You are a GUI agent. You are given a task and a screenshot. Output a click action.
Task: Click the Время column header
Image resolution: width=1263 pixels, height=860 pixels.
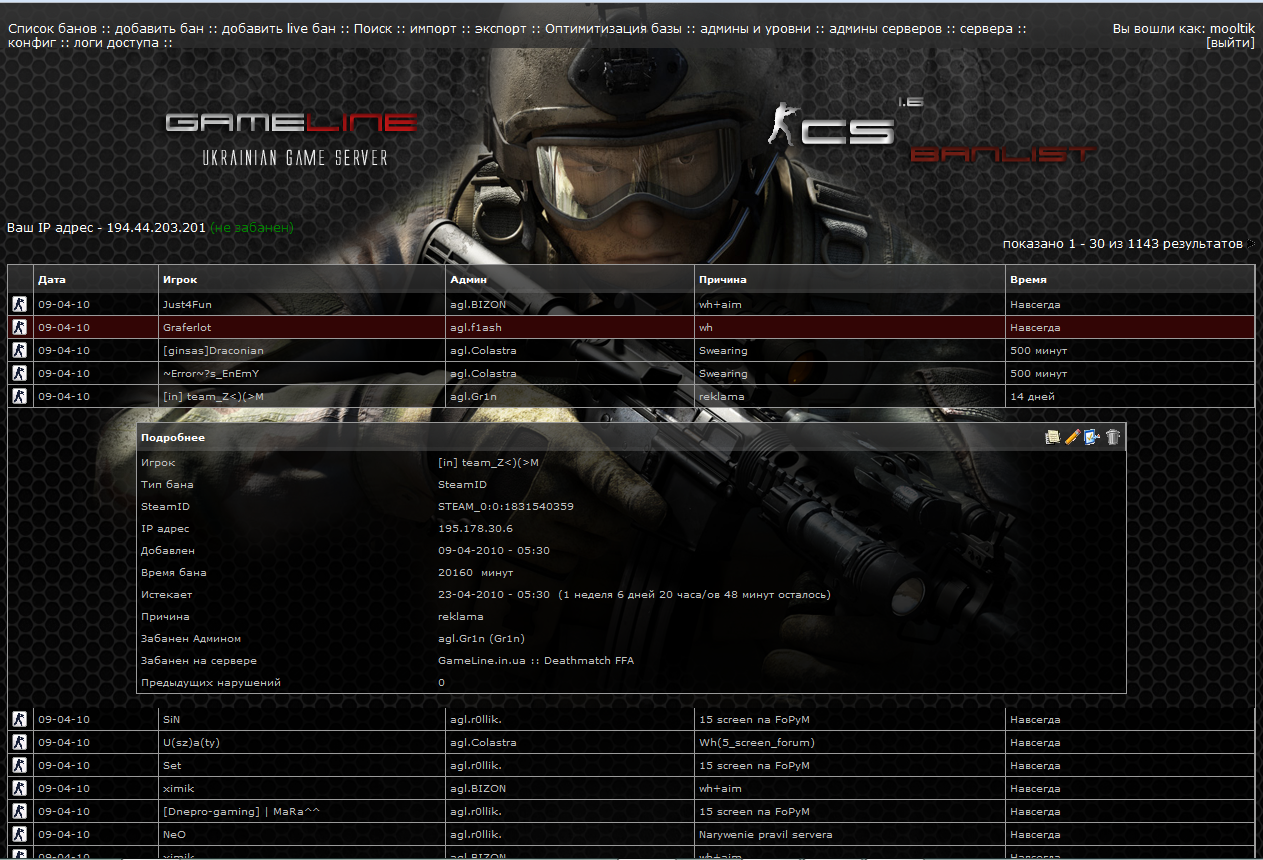pos(1028,279)
